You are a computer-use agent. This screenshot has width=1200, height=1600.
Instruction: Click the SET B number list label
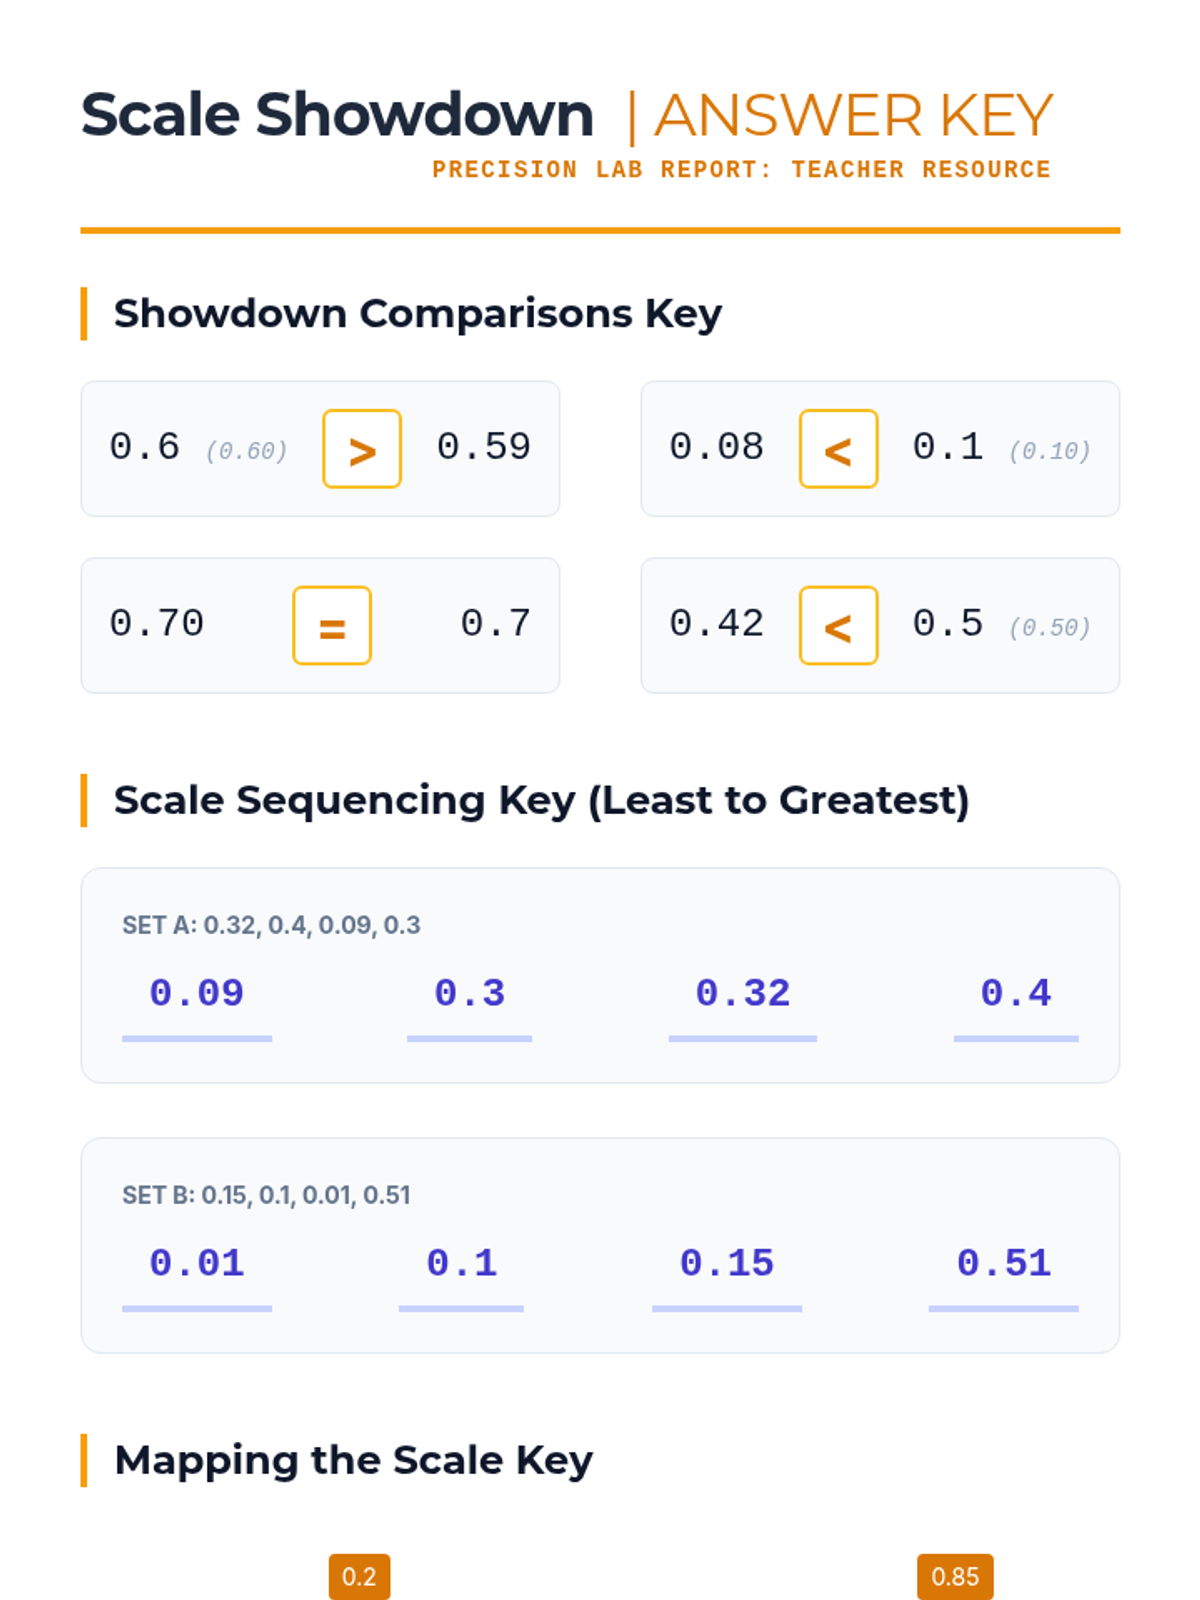(266, 1195)
